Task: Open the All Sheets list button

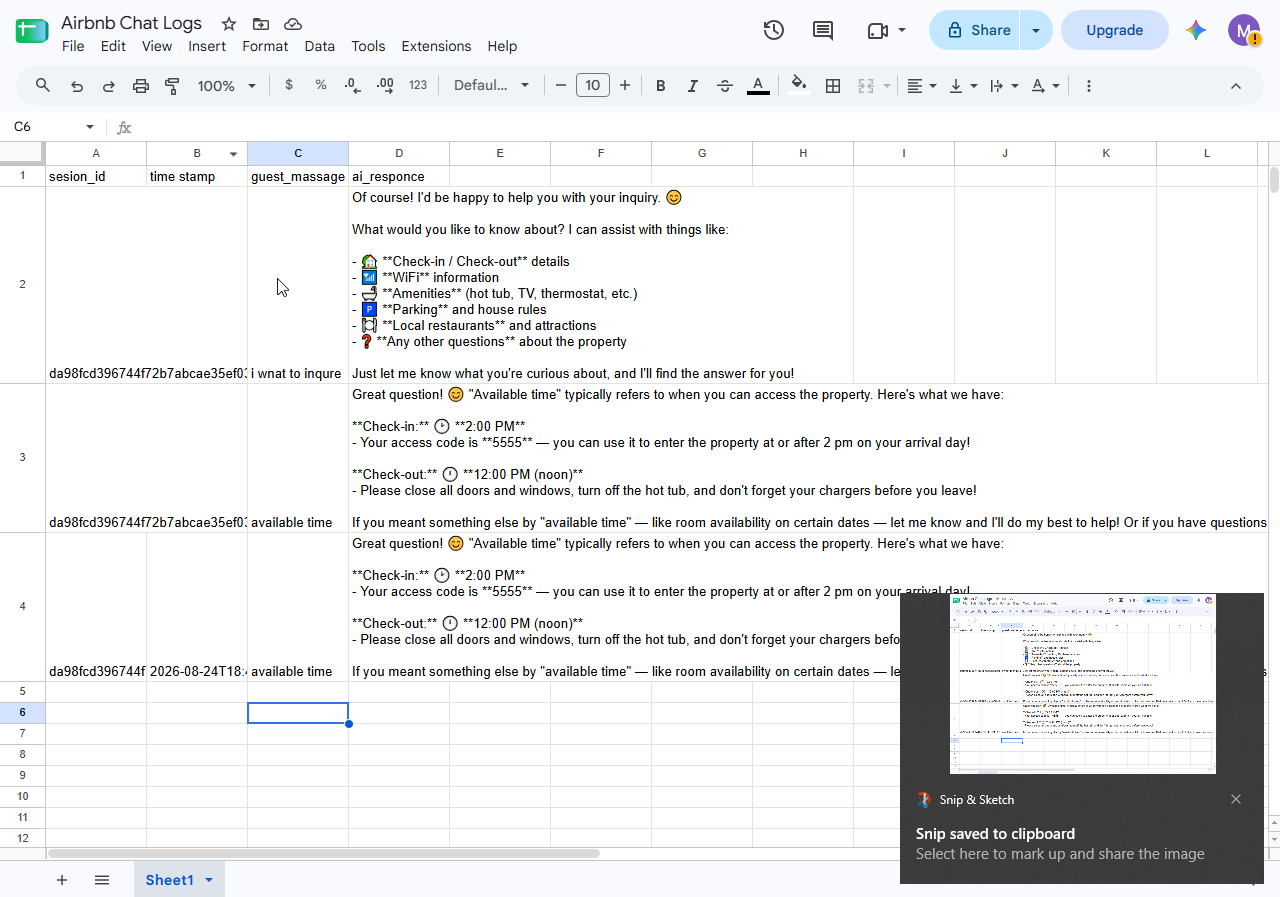Action: (x=102, y=880)
